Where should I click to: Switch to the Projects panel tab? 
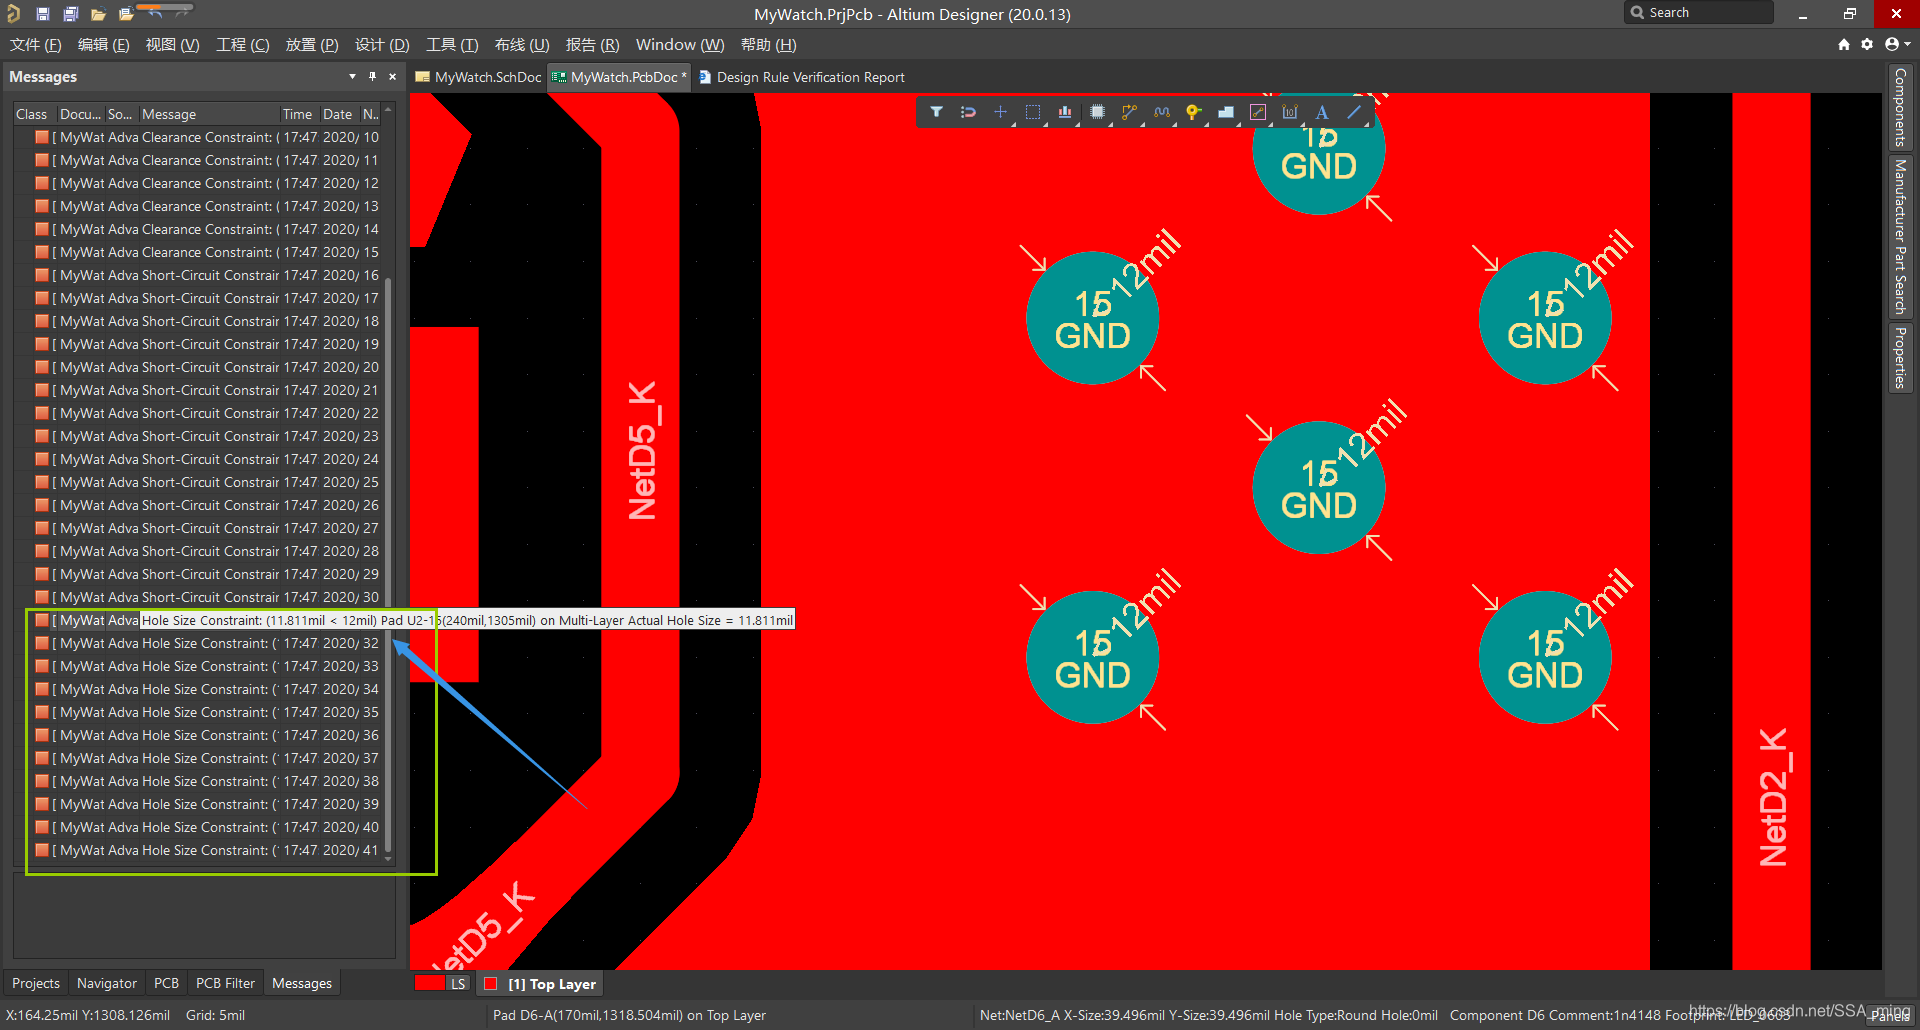coord(36,983)
